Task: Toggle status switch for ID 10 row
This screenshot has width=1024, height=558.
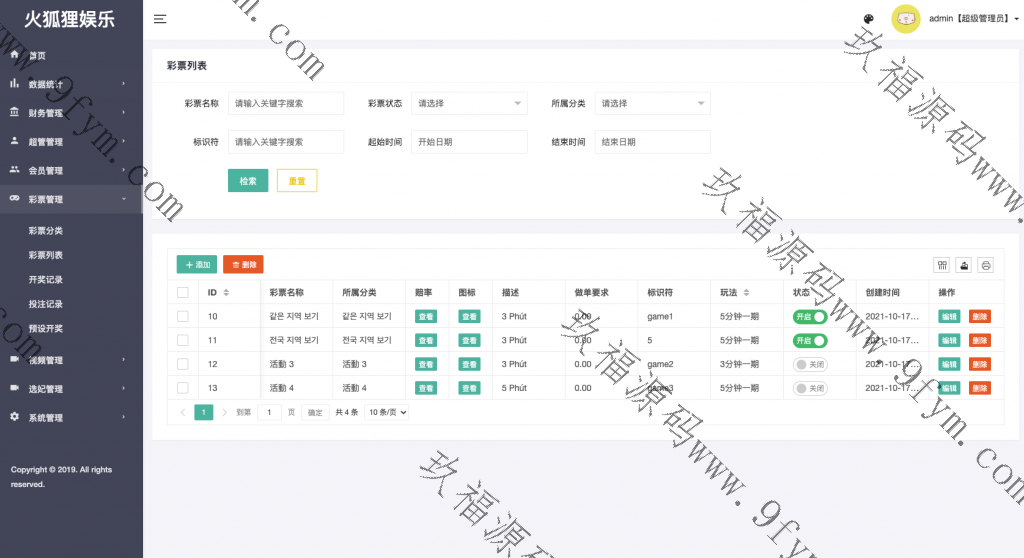Action: [x=810, y=316]
